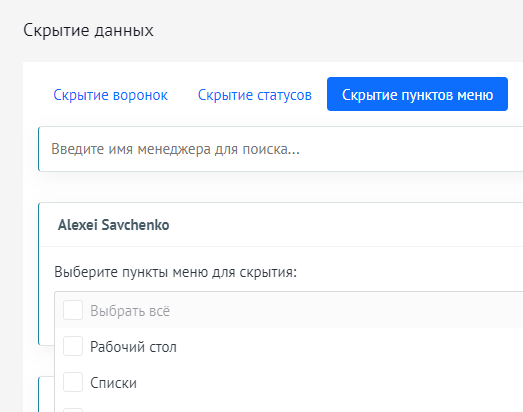Select the Скрытие пунктов меню tab

pyautogui.click(x=417, y=94)
